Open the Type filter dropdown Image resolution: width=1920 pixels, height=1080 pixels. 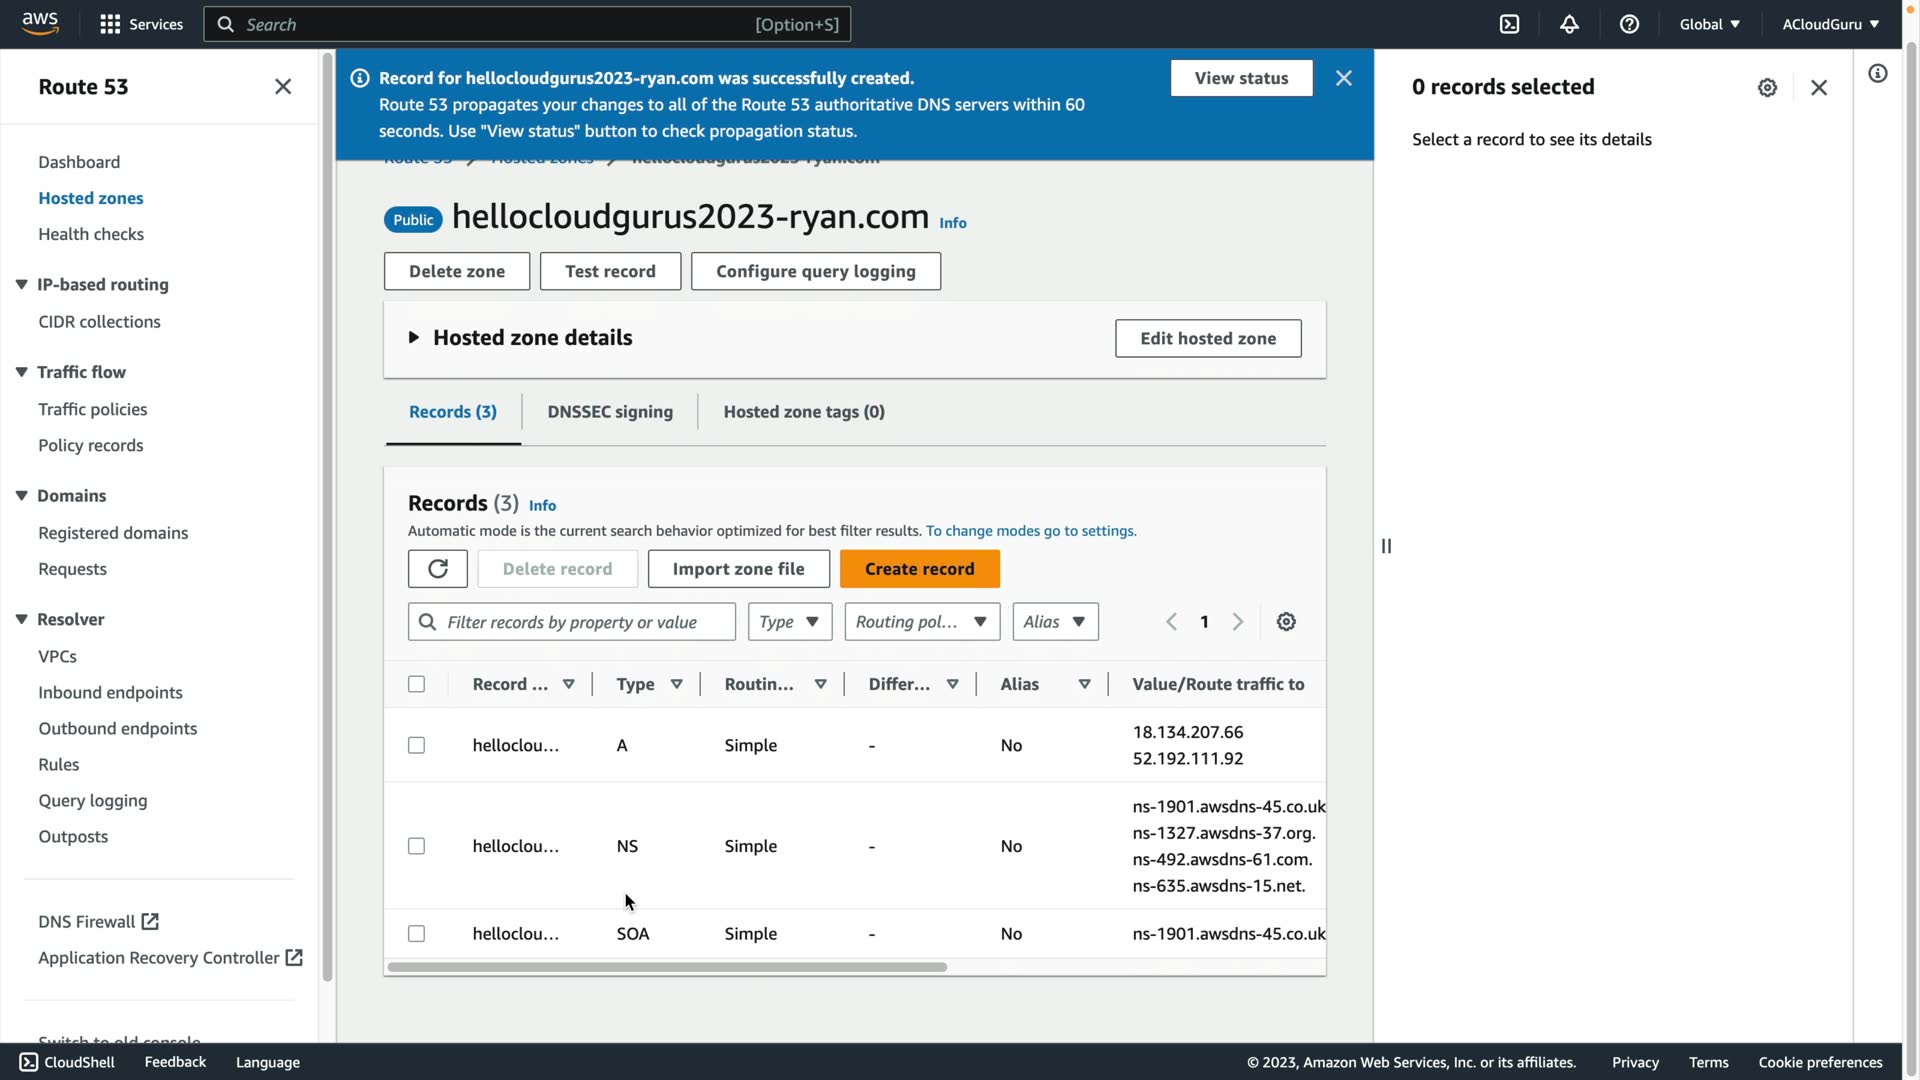(x=789, y=622)
